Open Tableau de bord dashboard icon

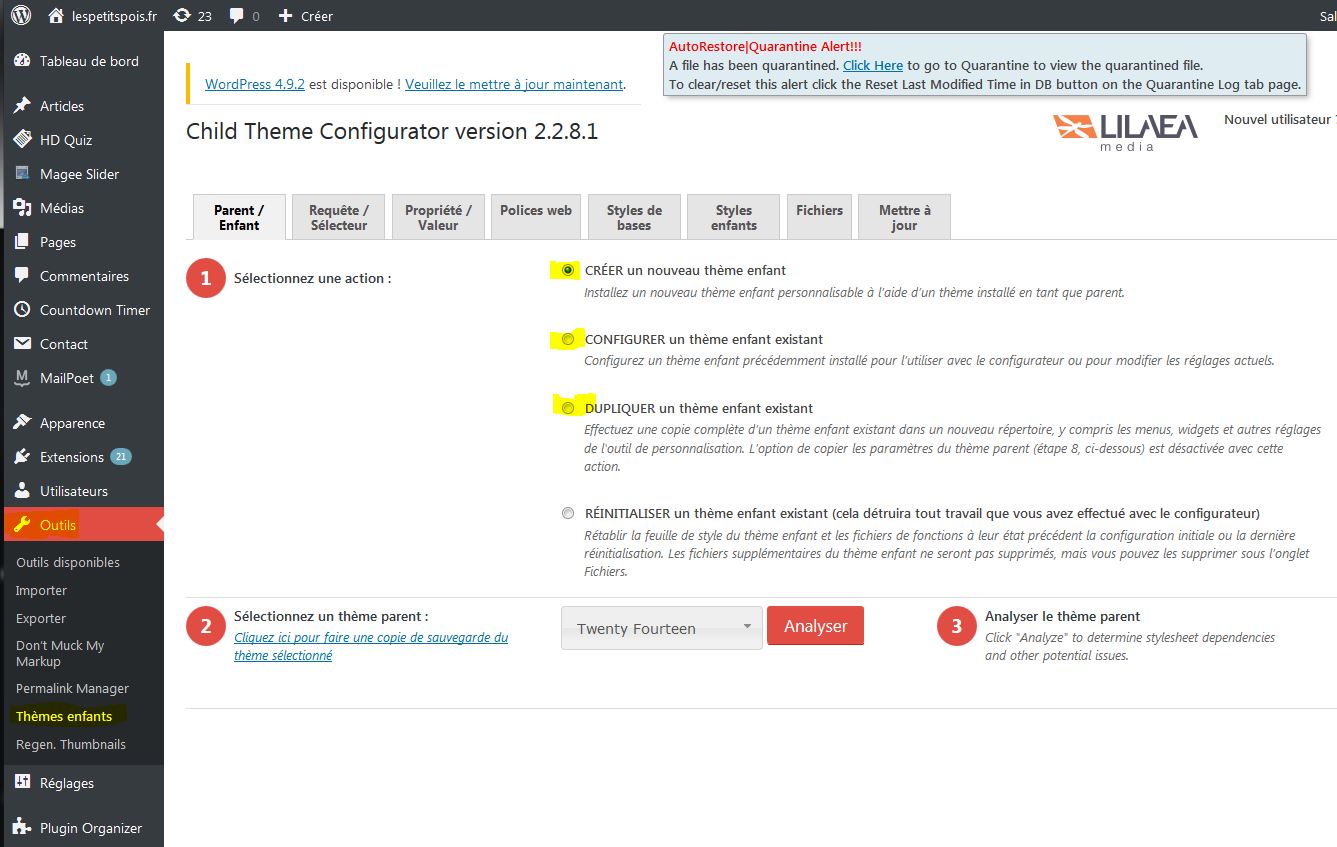[22, 61]
